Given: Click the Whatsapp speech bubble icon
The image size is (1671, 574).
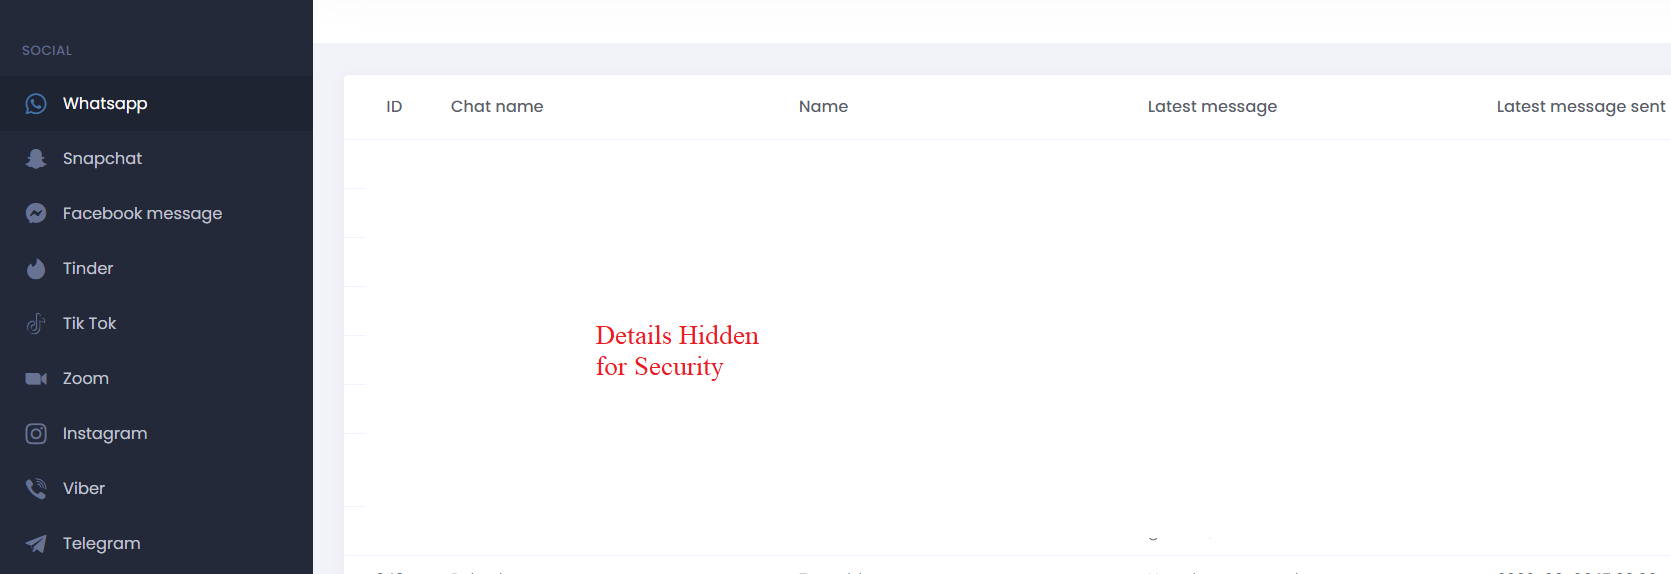Looking at the screenshot, I should [36, 104].
